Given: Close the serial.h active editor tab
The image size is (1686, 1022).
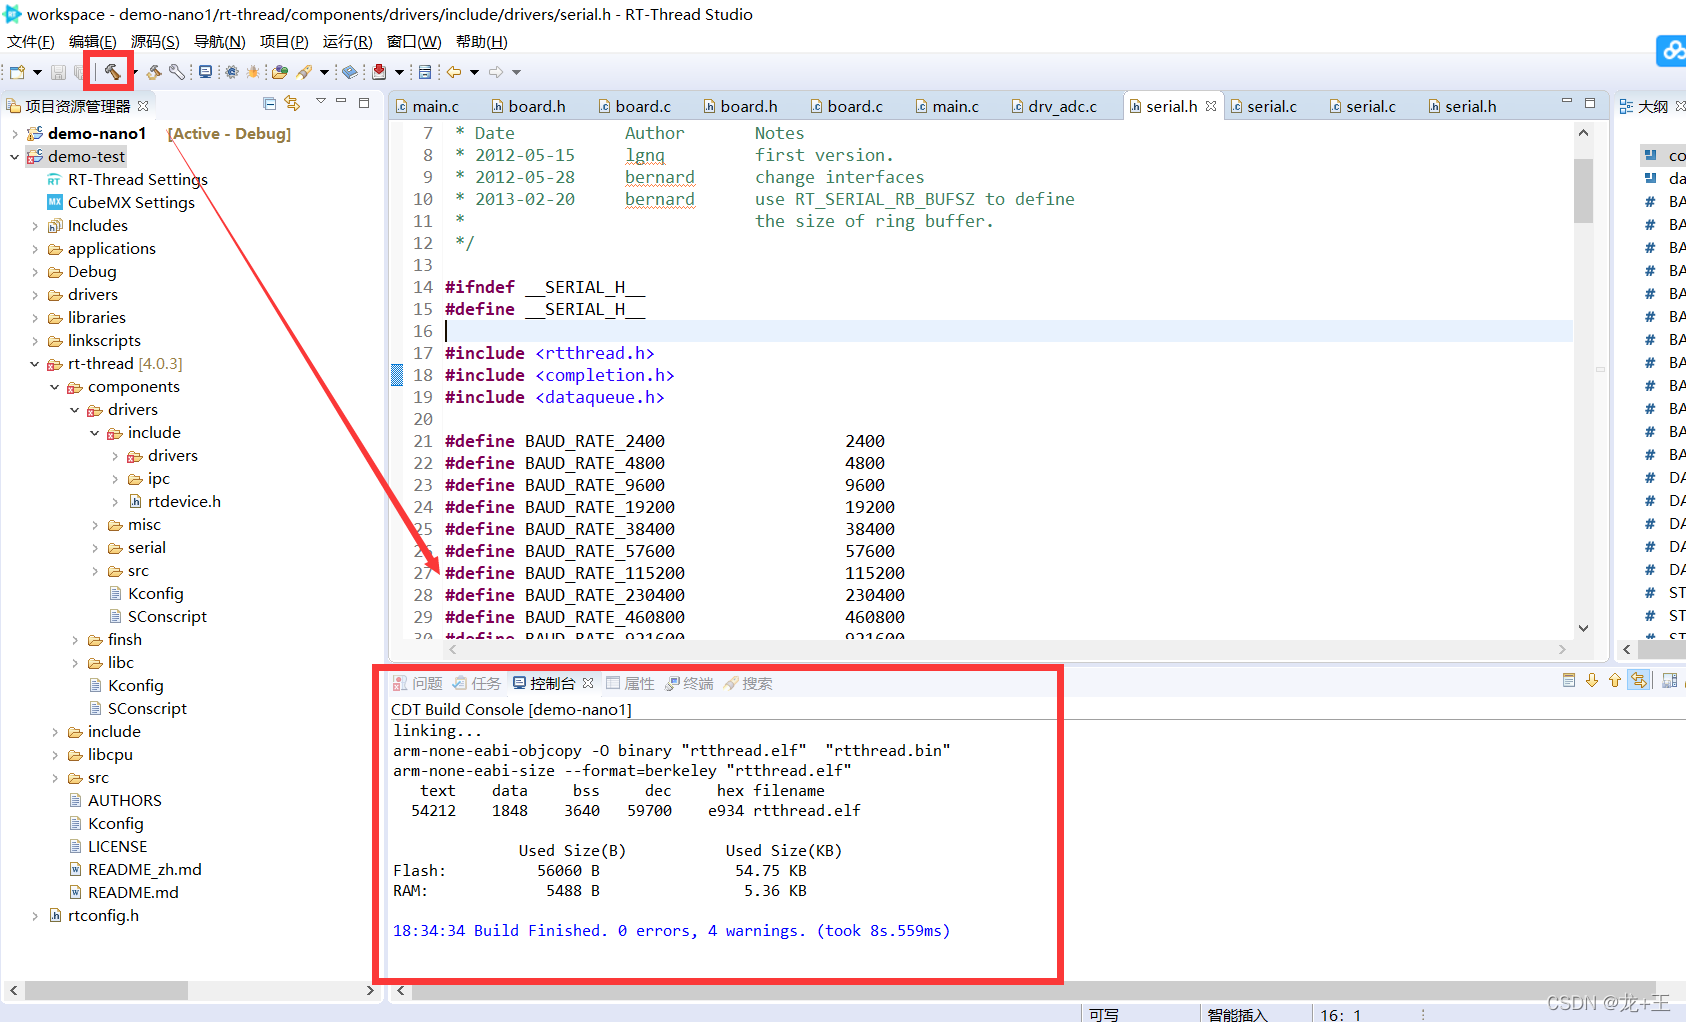Looking at the screenshot, I should [x=1211, y=106].
